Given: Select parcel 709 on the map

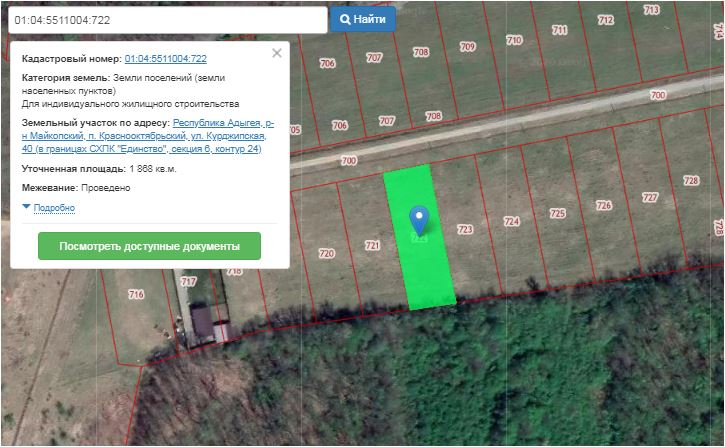Looking at the screenshot, I should (x=467, y=47).
